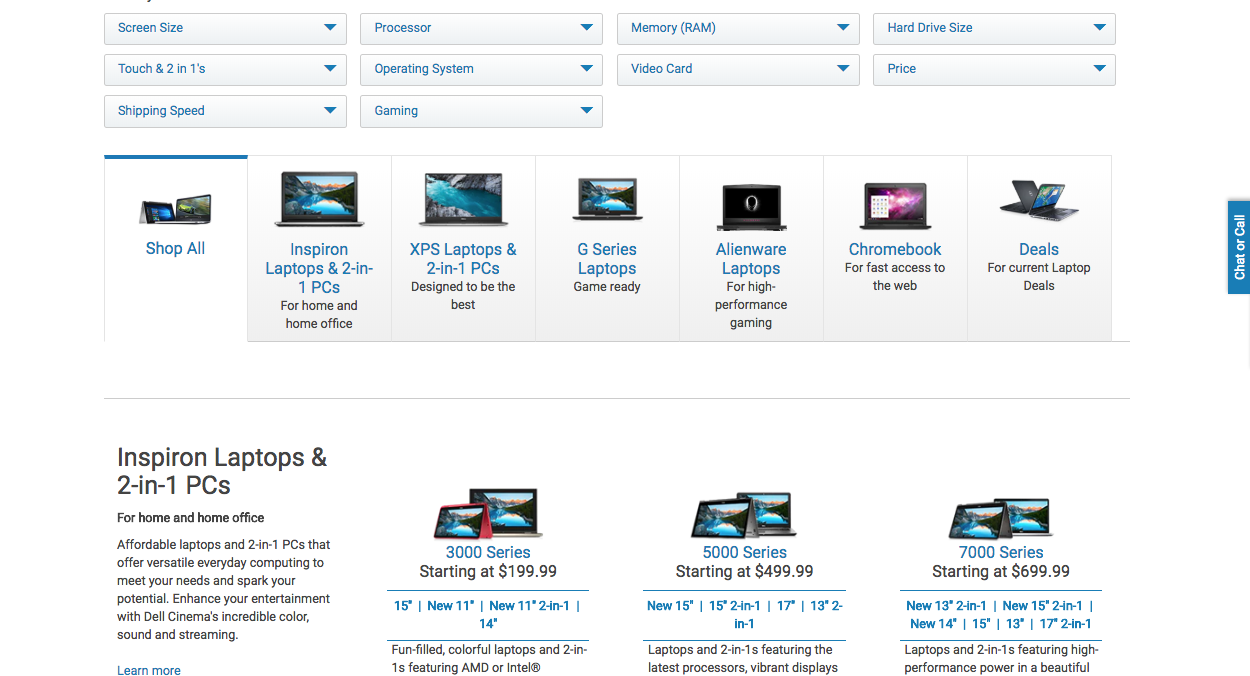Expand the Shipping Speed filter
This screenshot has height=676, width=1250.
[x=225, y=111]
